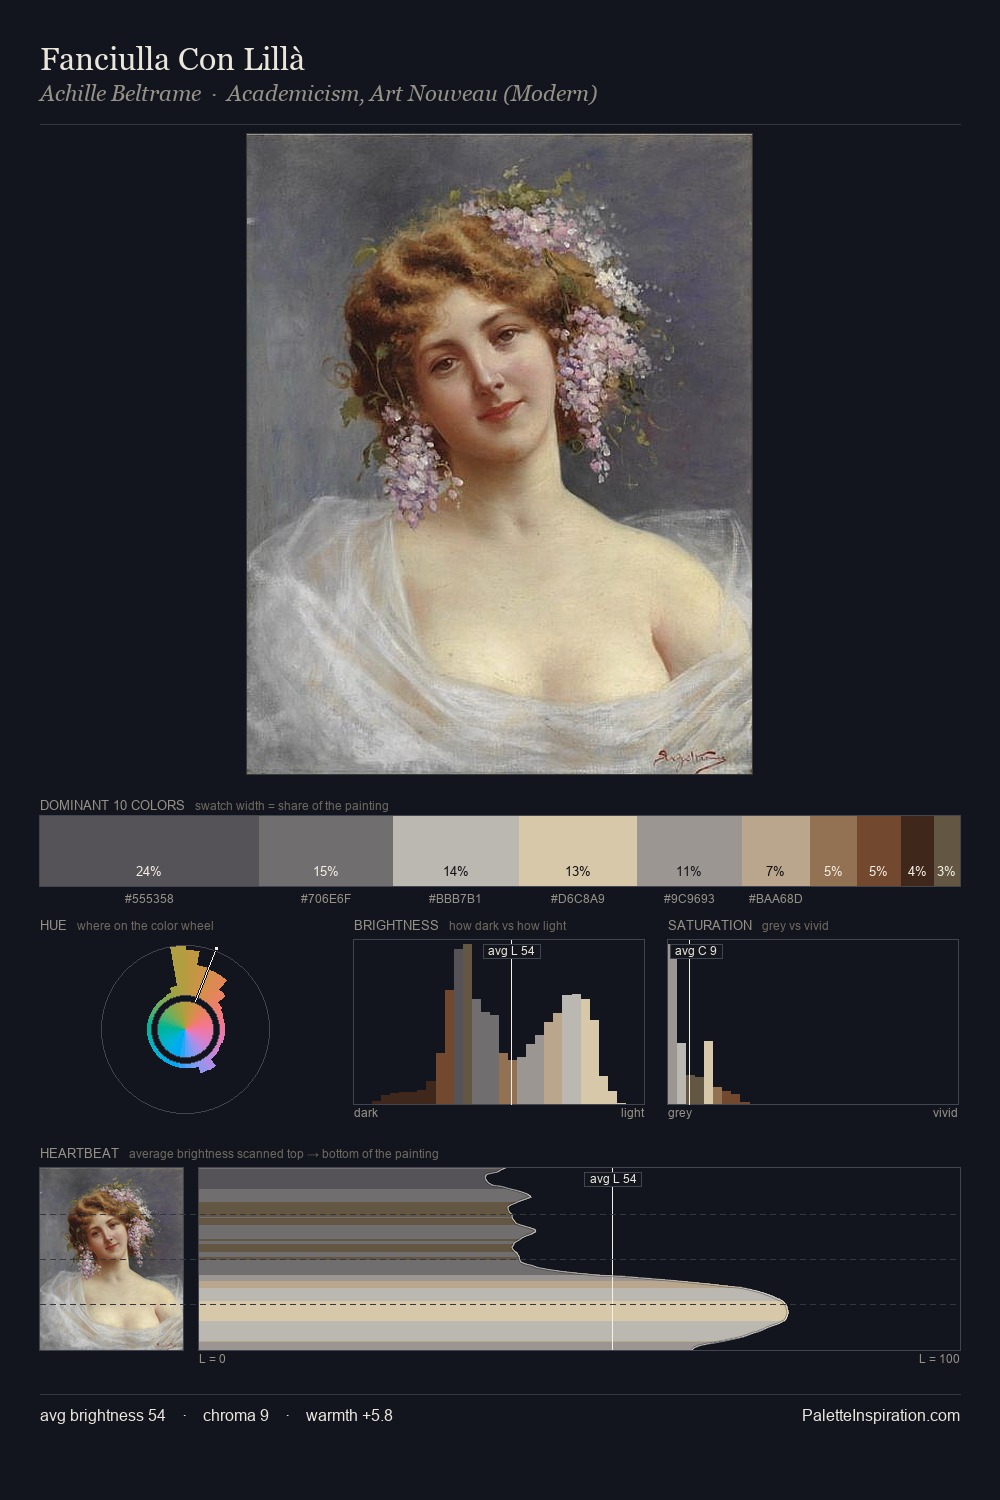Click the SATURATION section heading
This screenshot has width=1000, height=1500.
(x=710, y=925)
